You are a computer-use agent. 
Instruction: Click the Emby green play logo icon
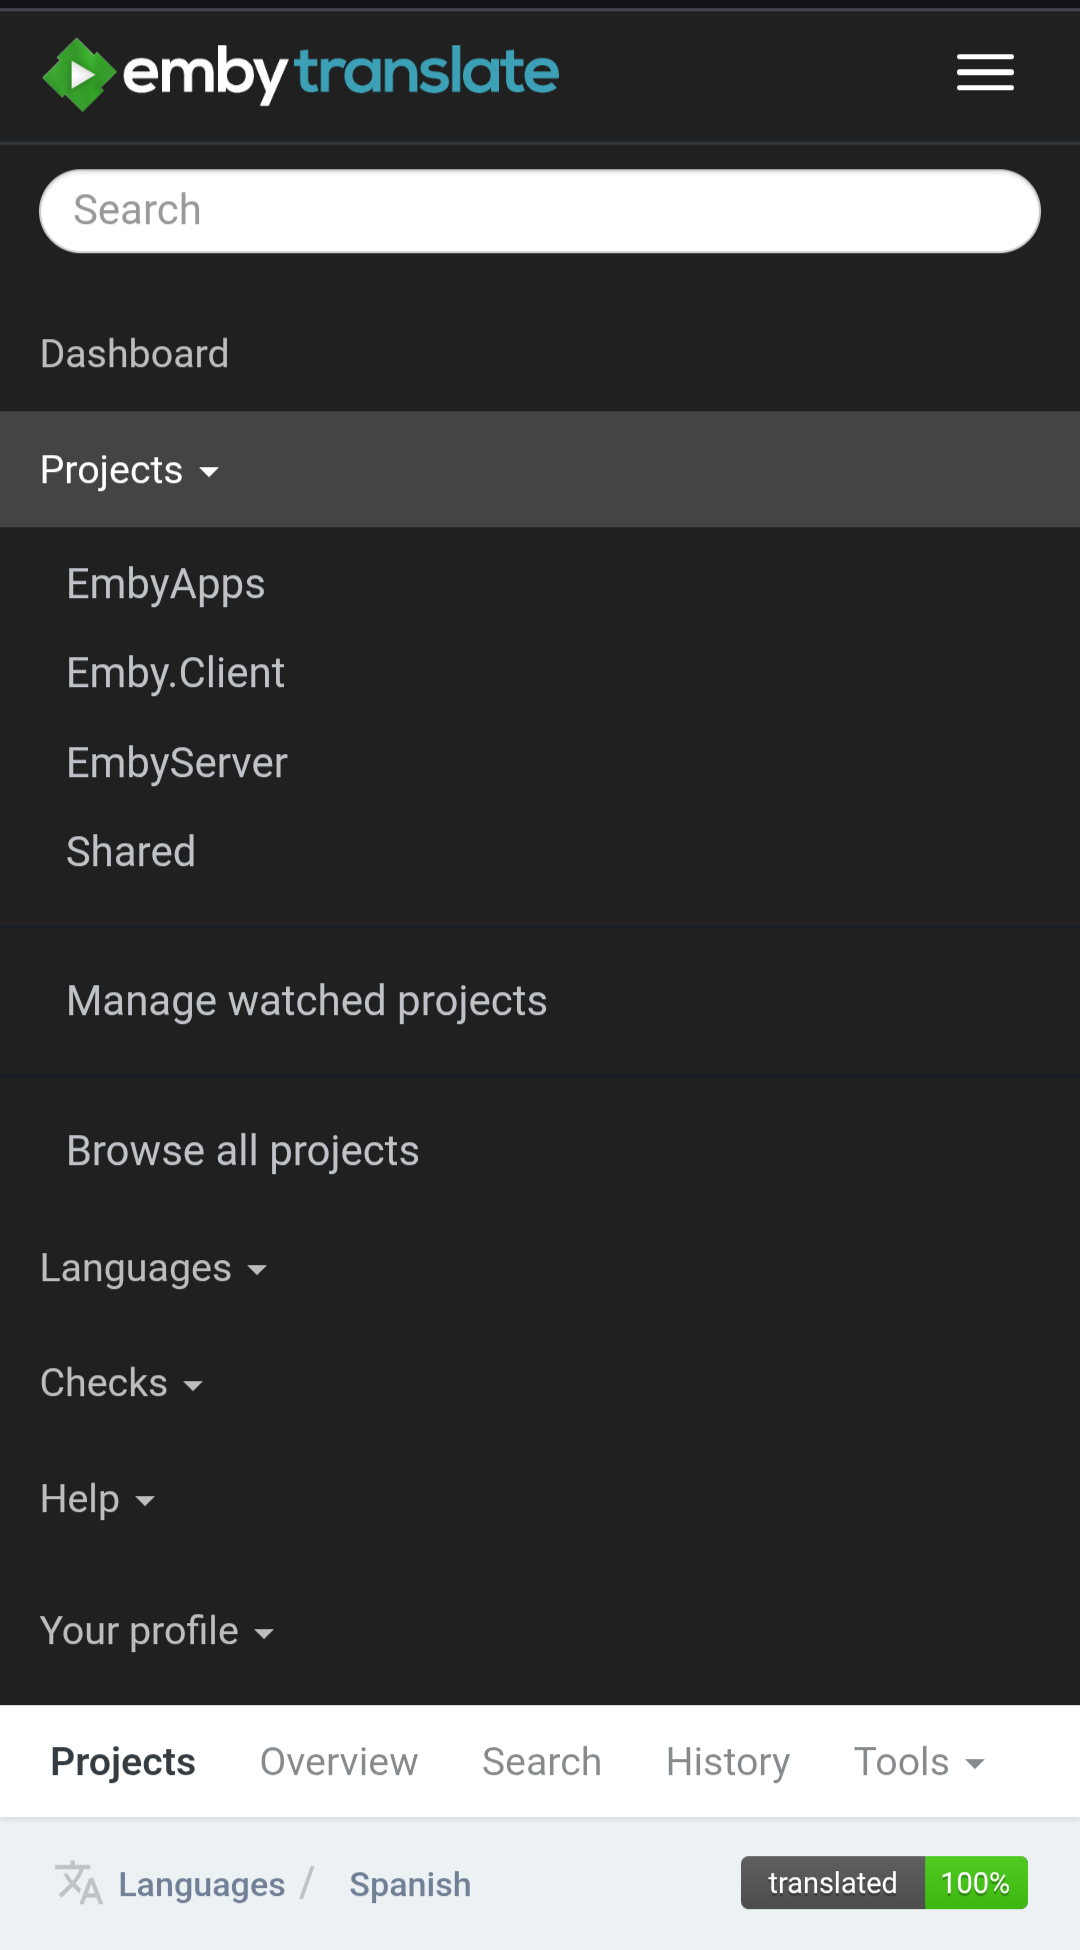click(78, 74)
